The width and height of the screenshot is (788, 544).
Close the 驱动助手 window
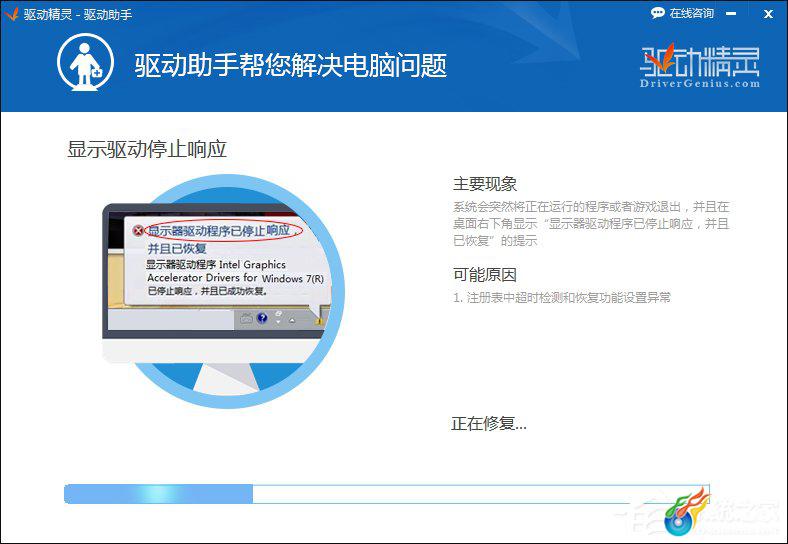click(768, 14)
